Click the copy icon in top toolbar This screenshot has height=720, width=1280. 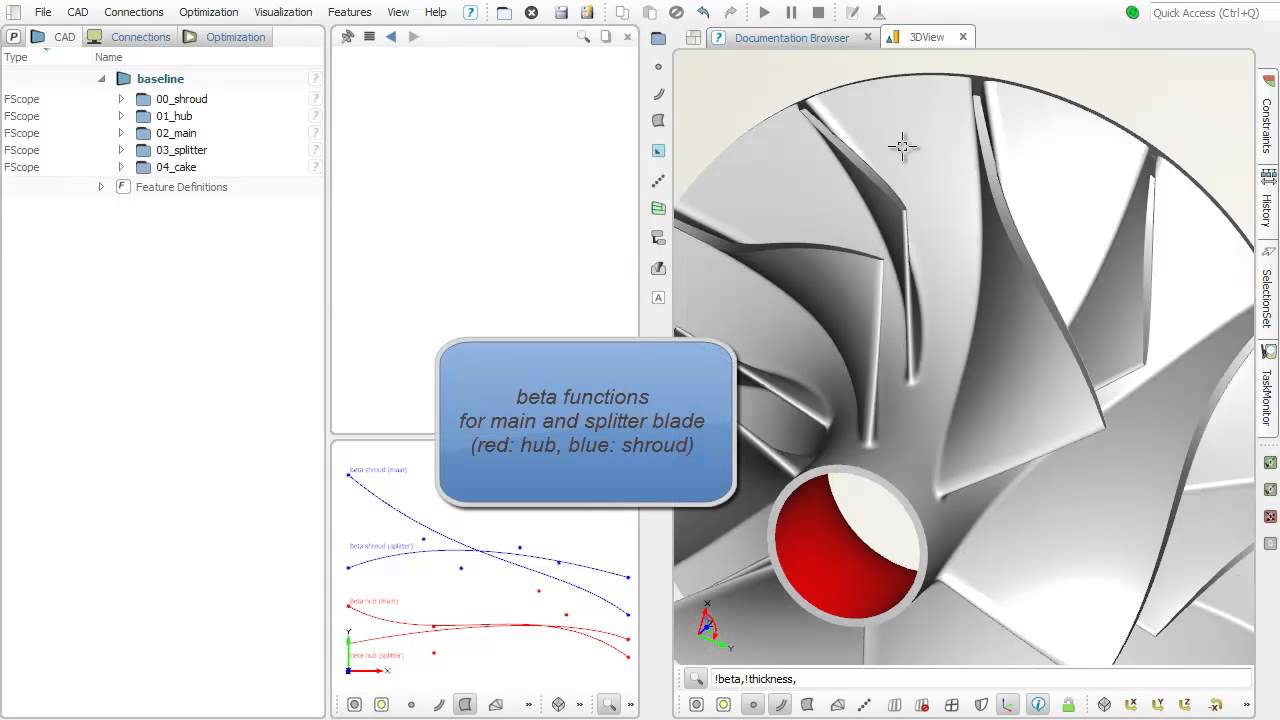pos(622,12)
